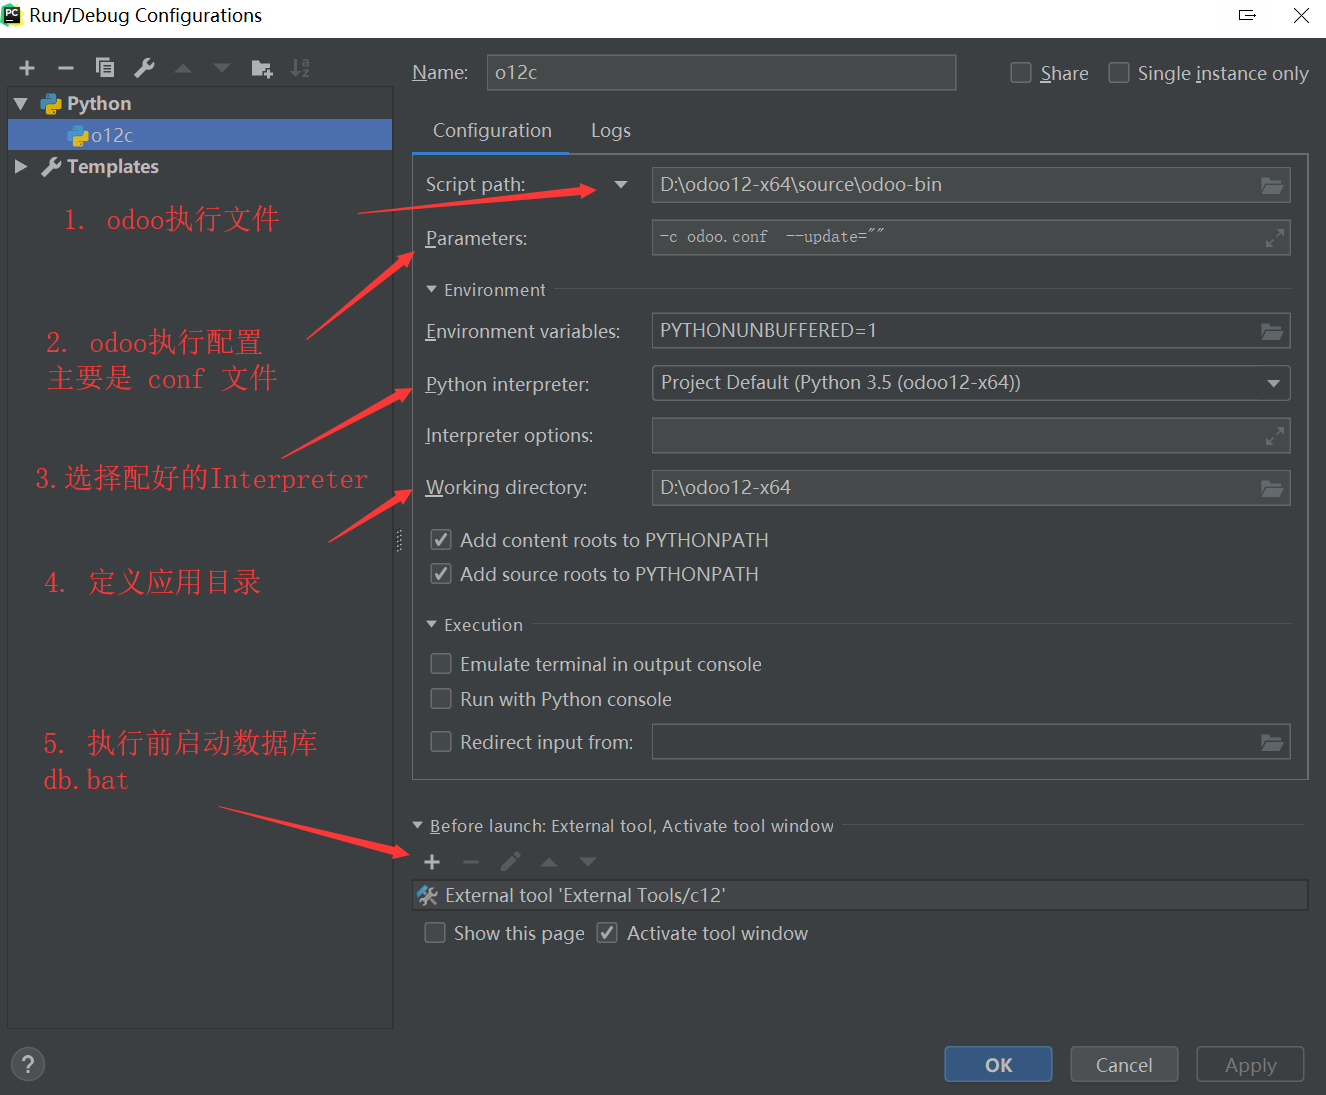
Task: Create a new configuration folder
Action: (x=262, y=68)
